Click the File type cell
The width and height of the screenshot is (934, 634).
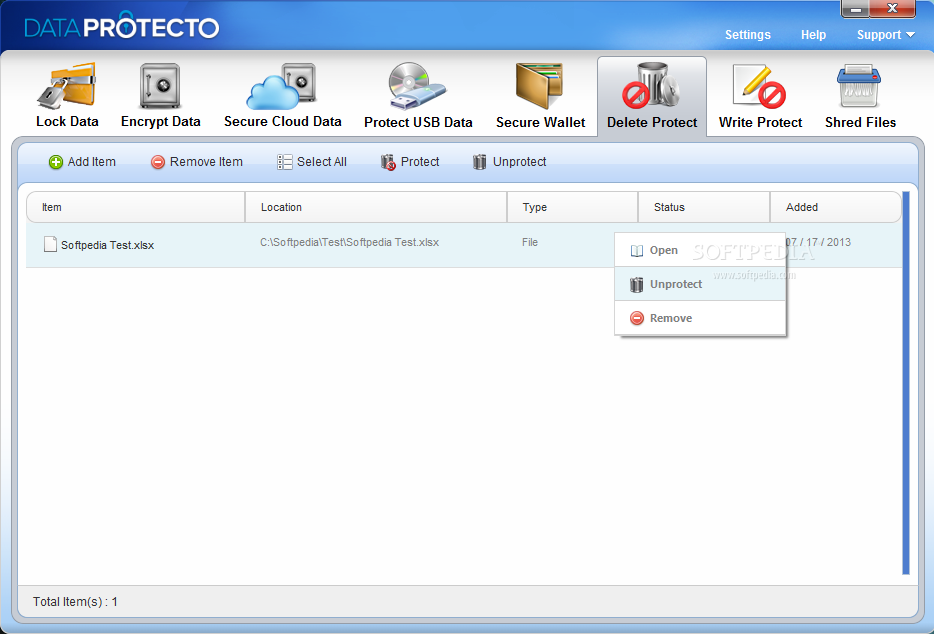[x=530, y=243]
